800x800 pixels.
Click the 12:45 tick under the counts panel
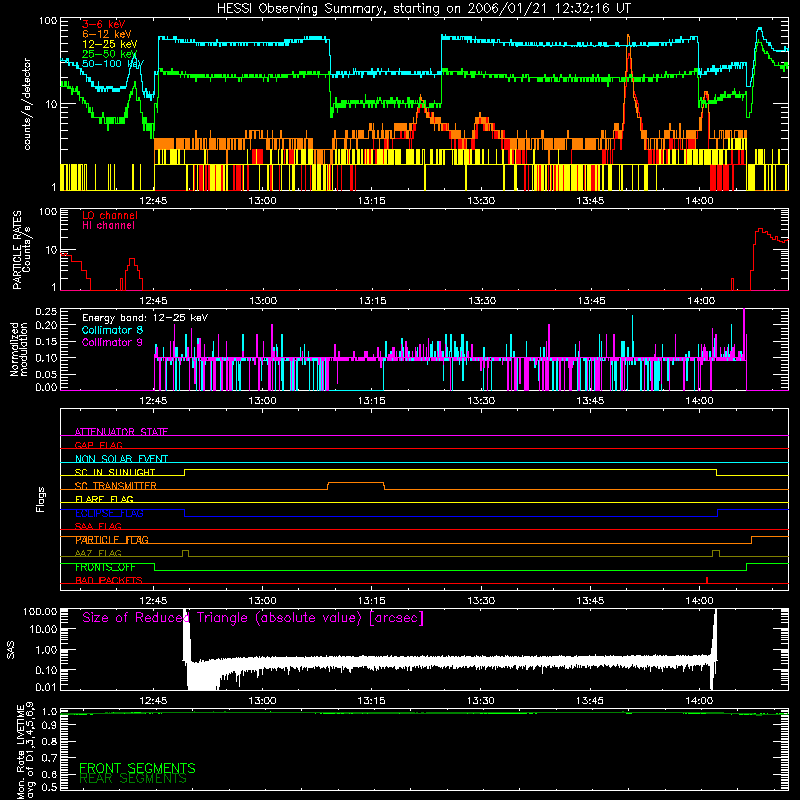pyautogui.click(x=154, y=201)
